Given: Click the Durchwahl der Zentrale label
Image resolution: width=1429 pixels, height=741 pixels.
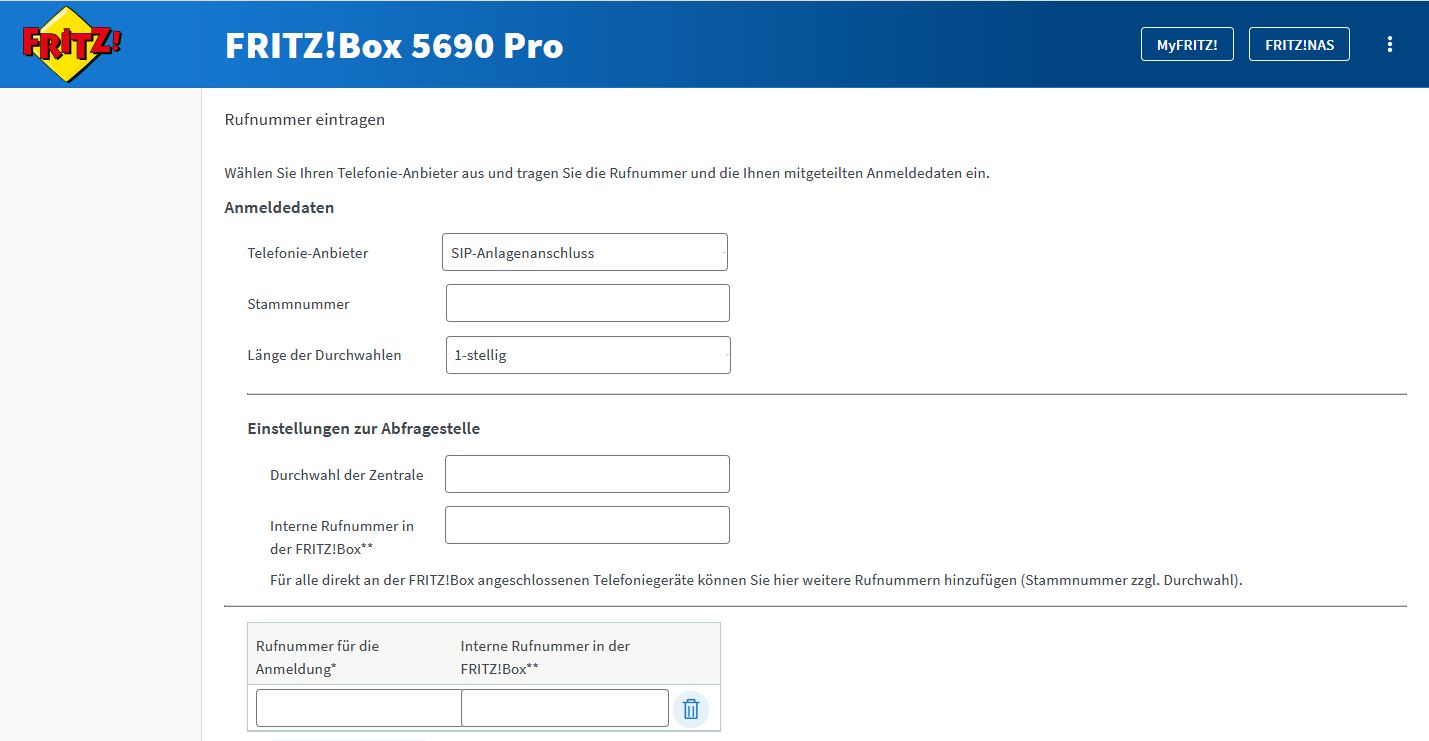Looking at the screenshot, I should (346, 475).
